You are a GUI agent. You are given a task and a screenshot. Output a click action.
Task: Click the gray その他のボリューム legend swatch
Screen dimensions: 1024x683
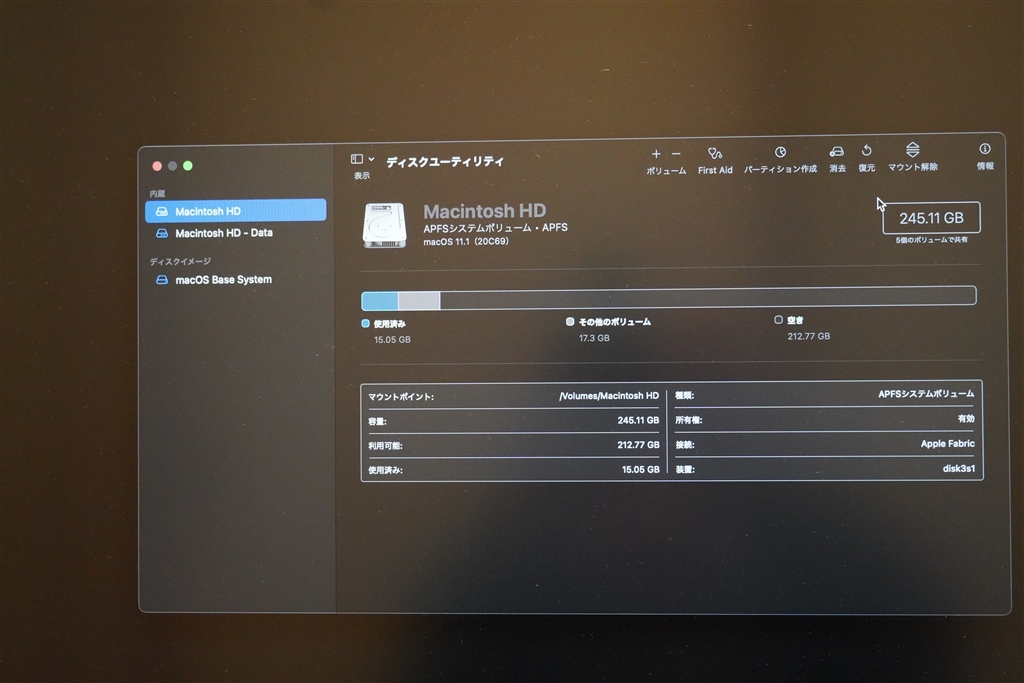(x=569, y=321)
